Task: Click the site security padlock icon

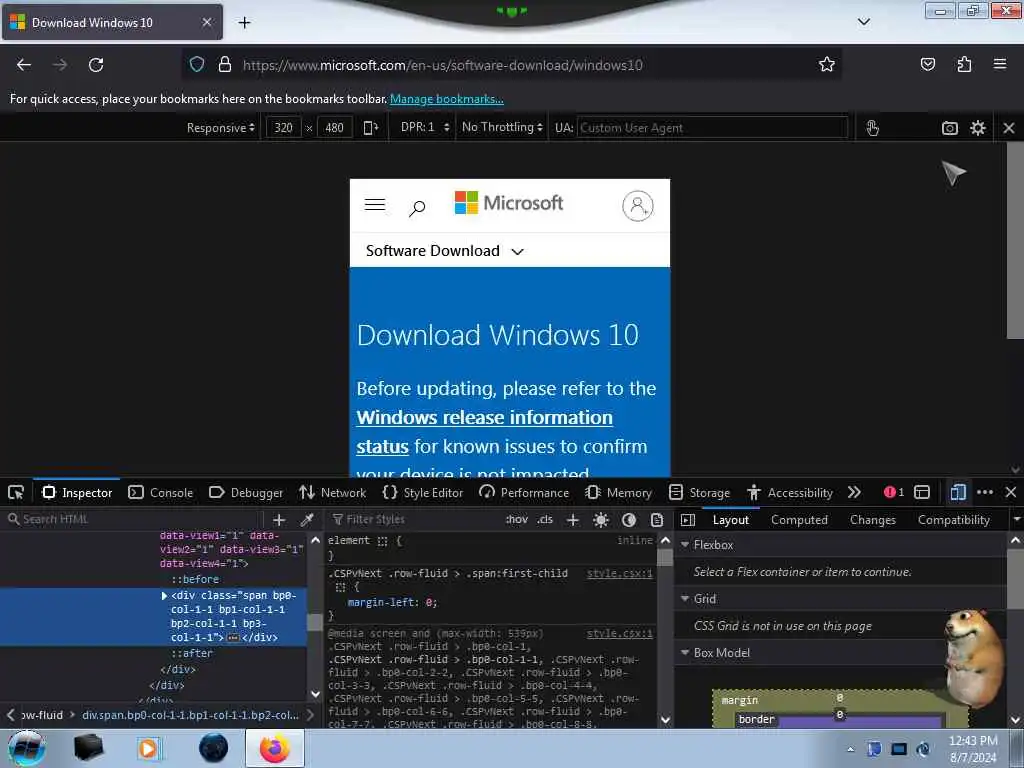Action: pos(225,64)
